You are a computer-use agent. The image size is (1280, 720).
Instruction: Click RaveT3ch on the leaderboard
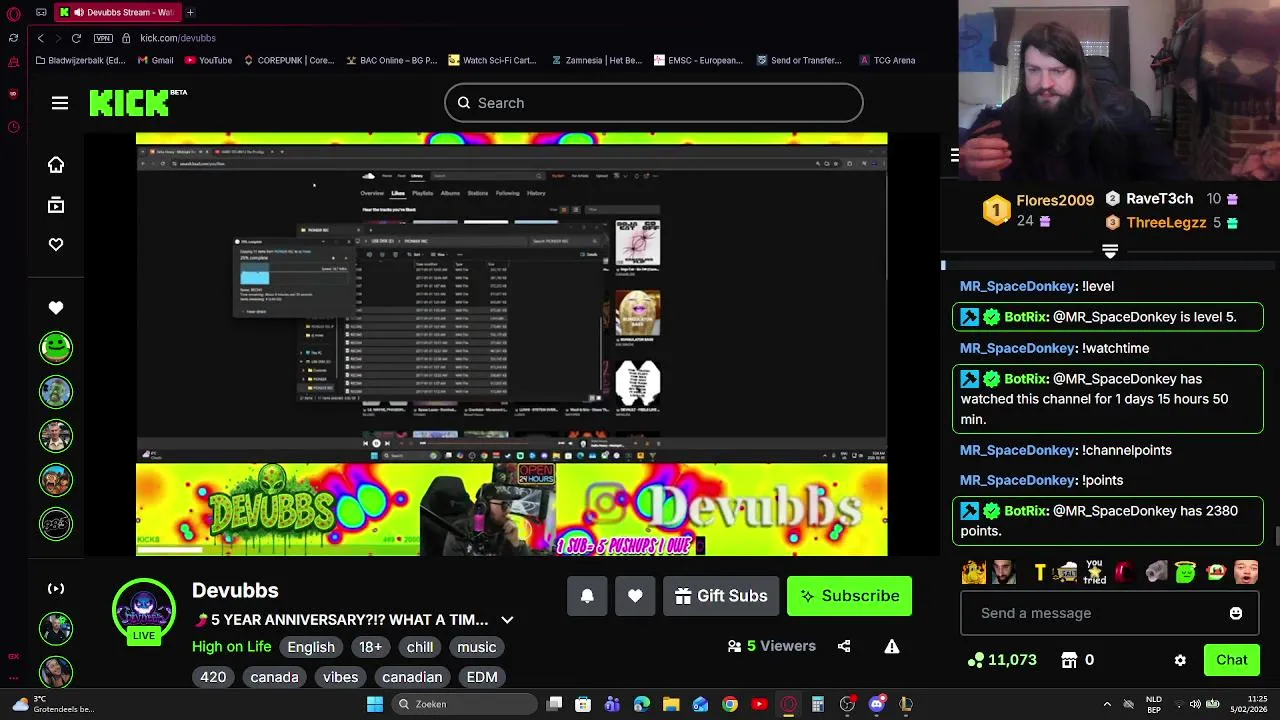[1159, 199]
